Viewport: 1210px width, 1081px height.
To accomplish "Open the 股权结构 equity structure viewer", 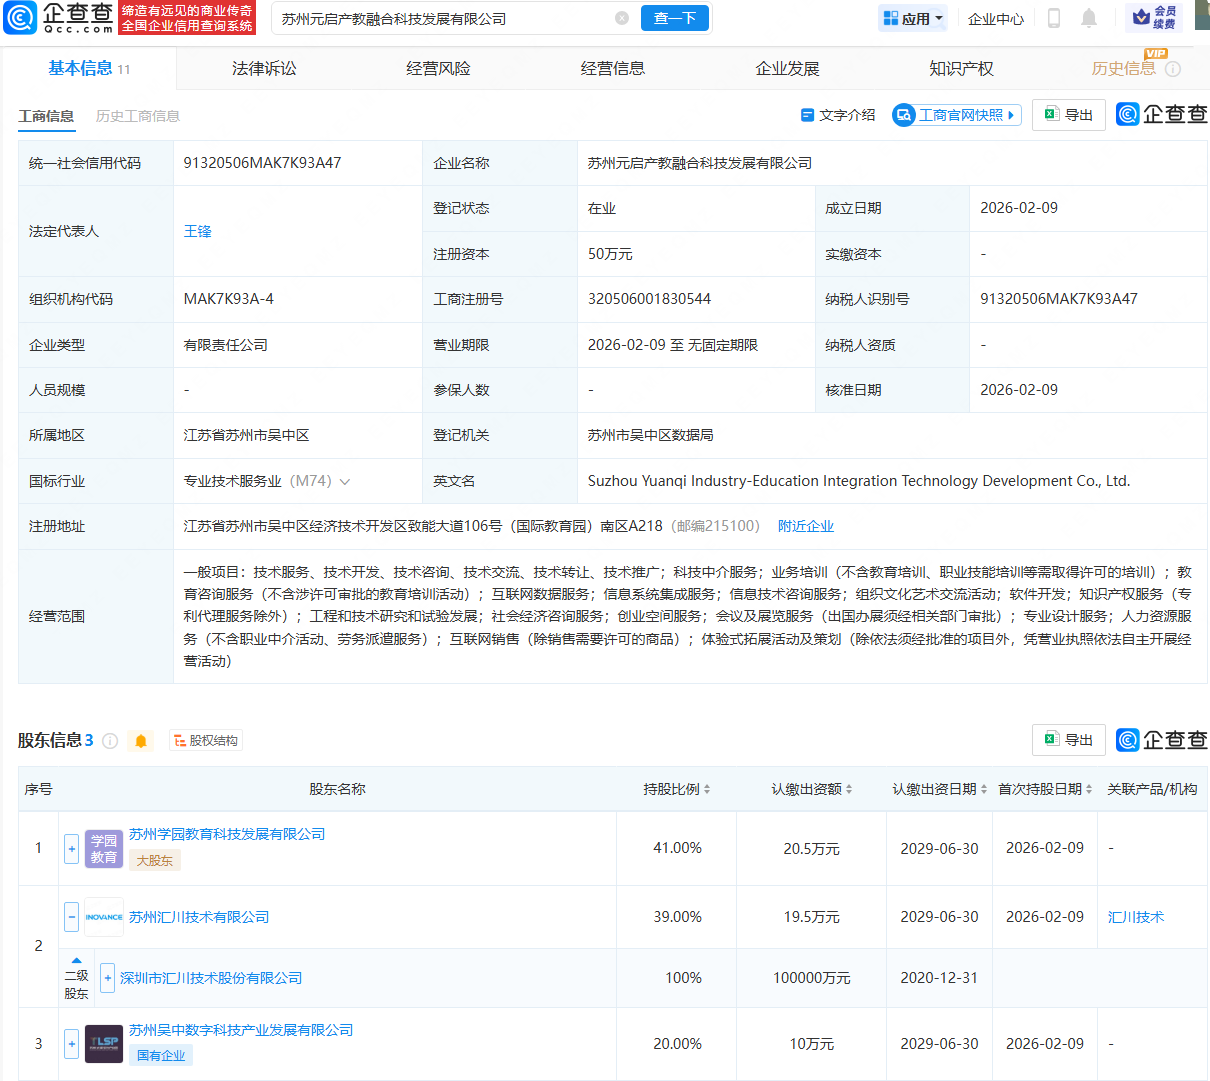I will pyautogui.click(x=205, y=740).
